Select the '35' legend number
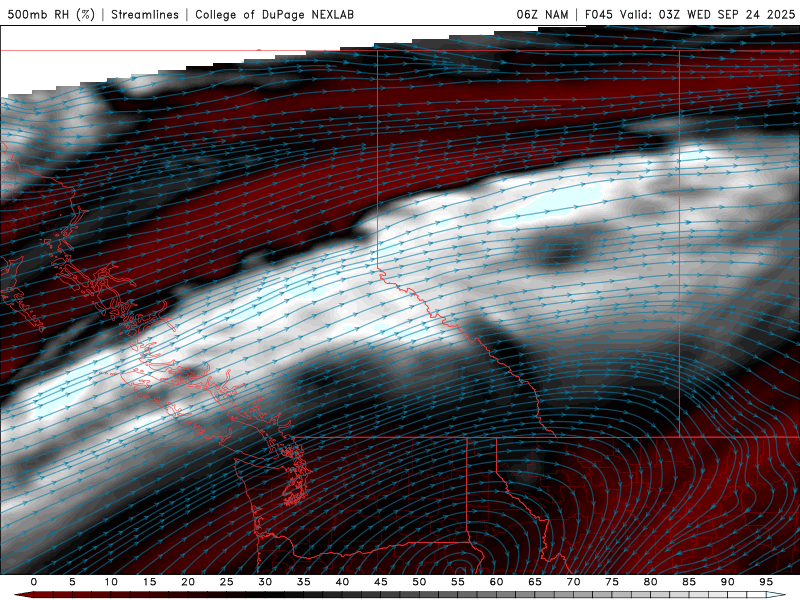 [x=303, y=582]
